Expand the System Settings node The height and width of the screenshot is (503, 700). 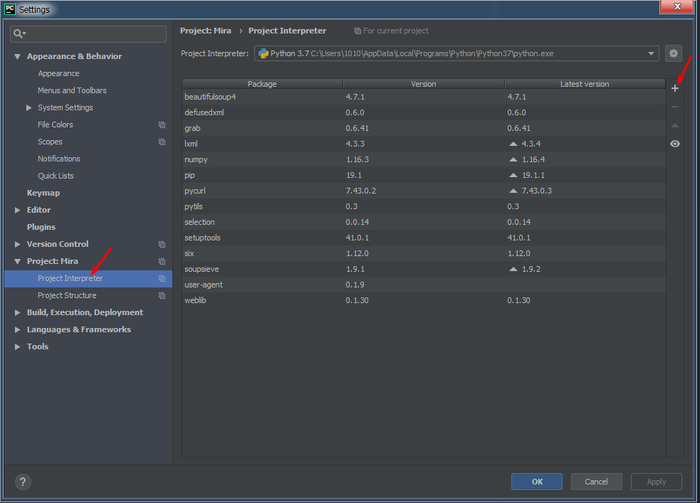tap(29, 108)
